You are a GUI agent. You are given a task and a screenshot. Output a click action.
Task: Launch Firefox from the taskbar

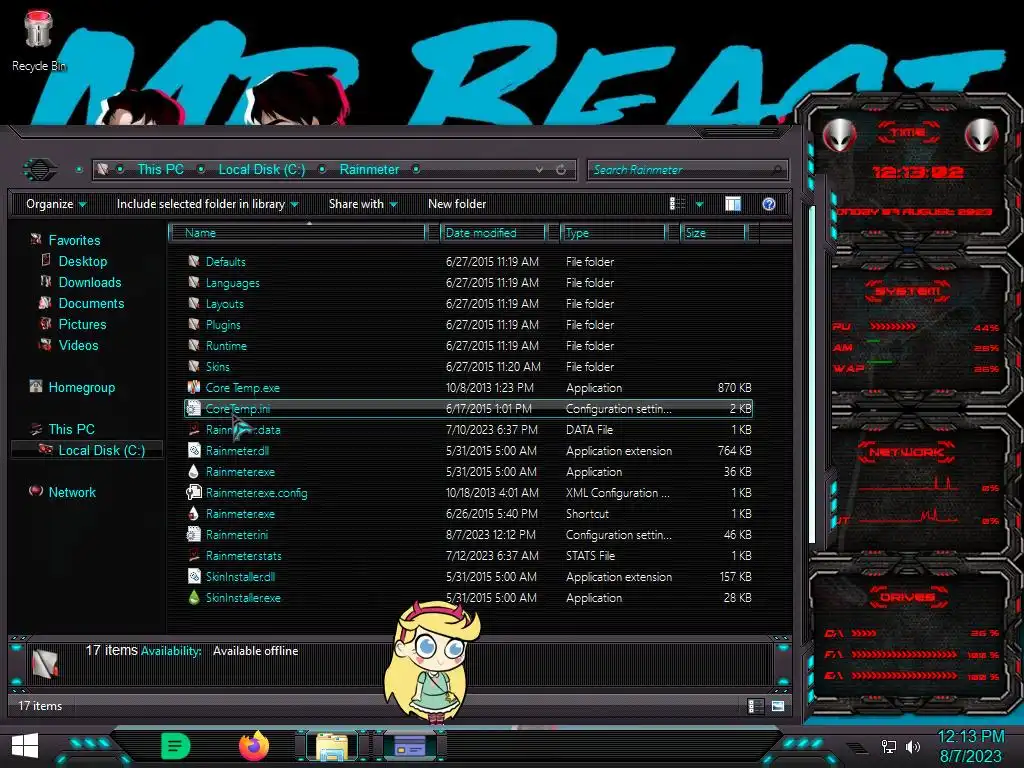click(254, 746)
